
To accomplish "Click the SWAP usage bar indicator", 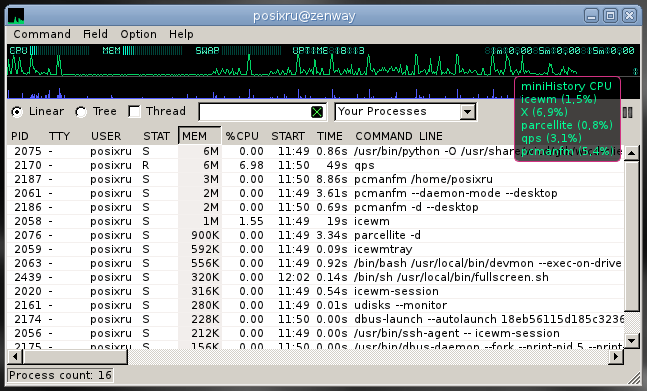I will point(238,51).
